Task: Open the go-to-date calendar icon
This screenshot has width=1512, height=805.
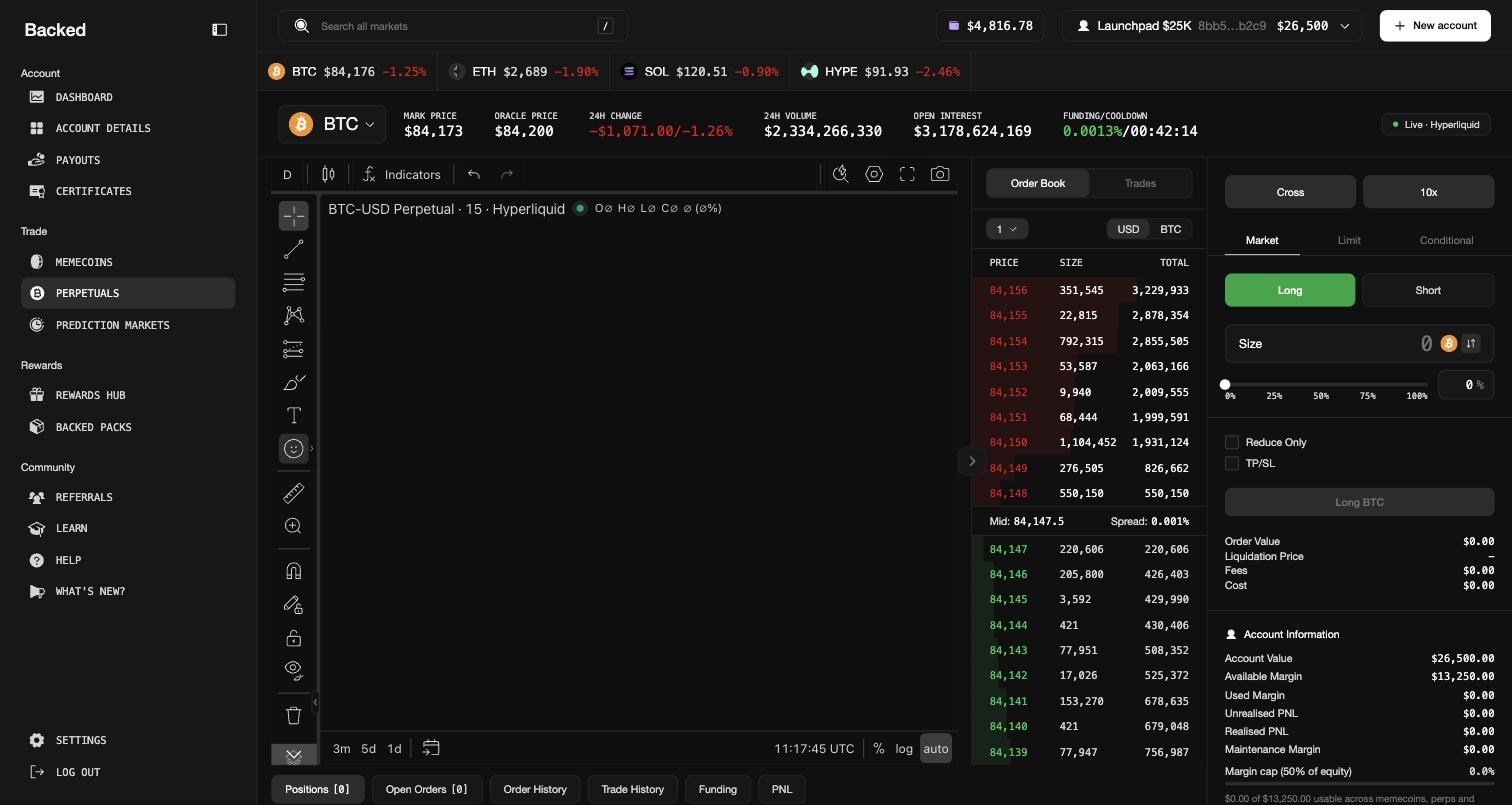Action: 431,748
